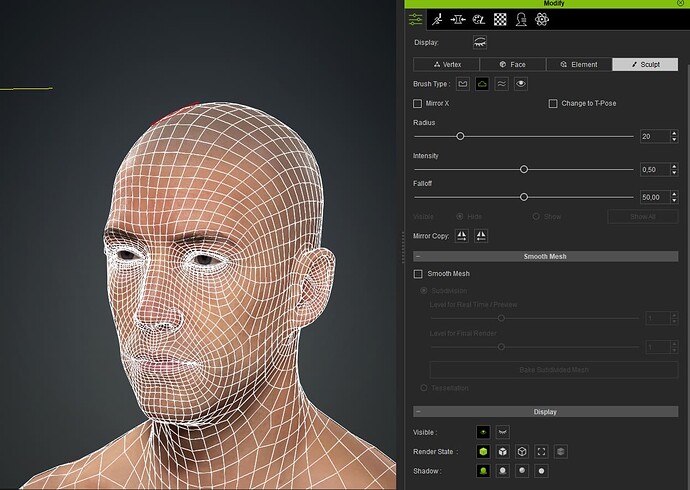Enable the Change to T-Pose checkbox

(553, 103)
